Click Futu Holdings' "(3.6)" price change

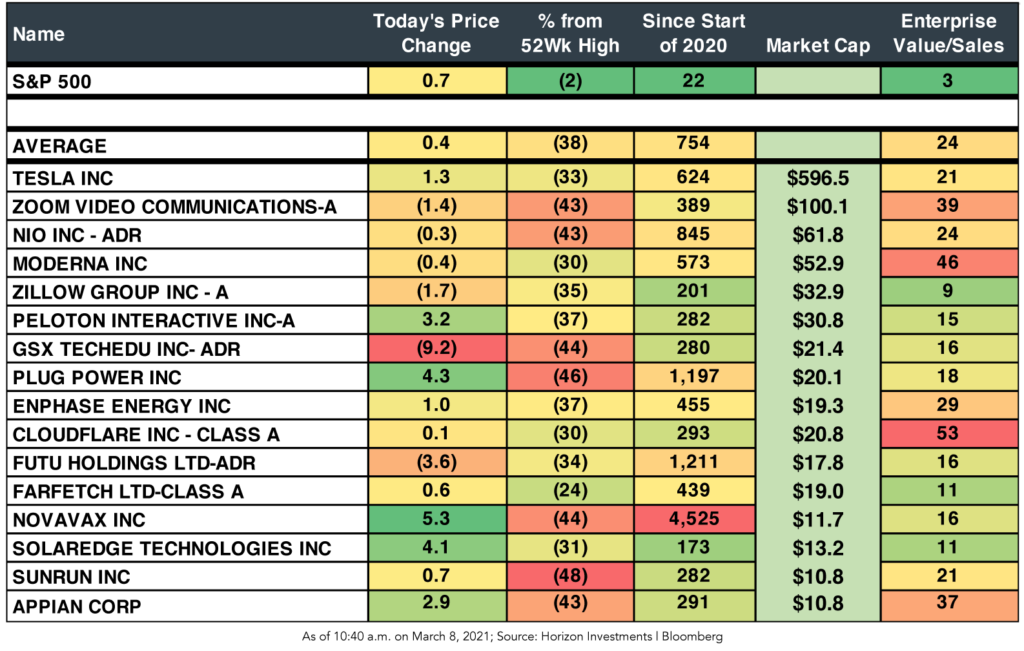tap(436, 462)
